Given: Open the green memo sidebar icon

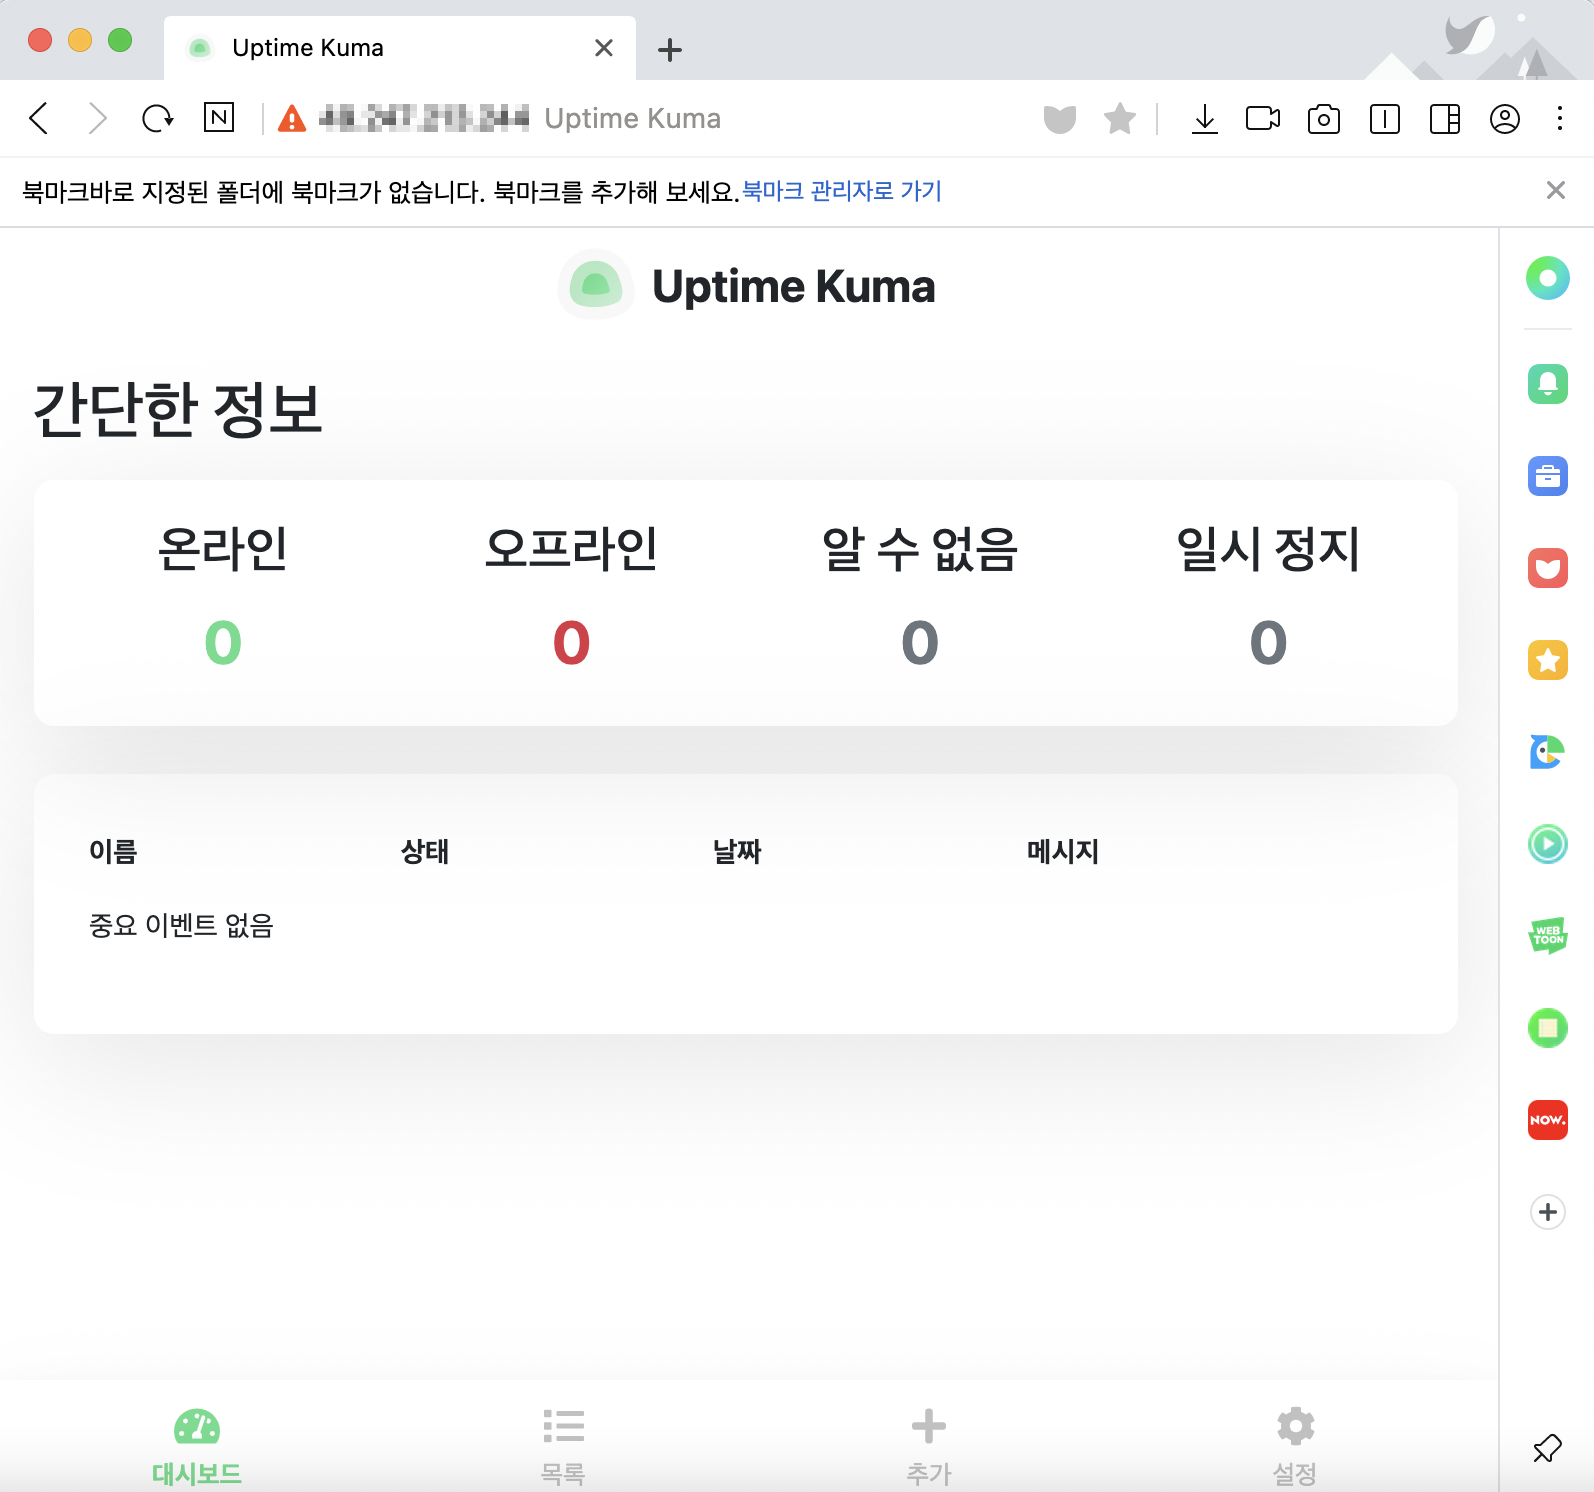Looking at the screenshot, I should click(1548, 1028).
